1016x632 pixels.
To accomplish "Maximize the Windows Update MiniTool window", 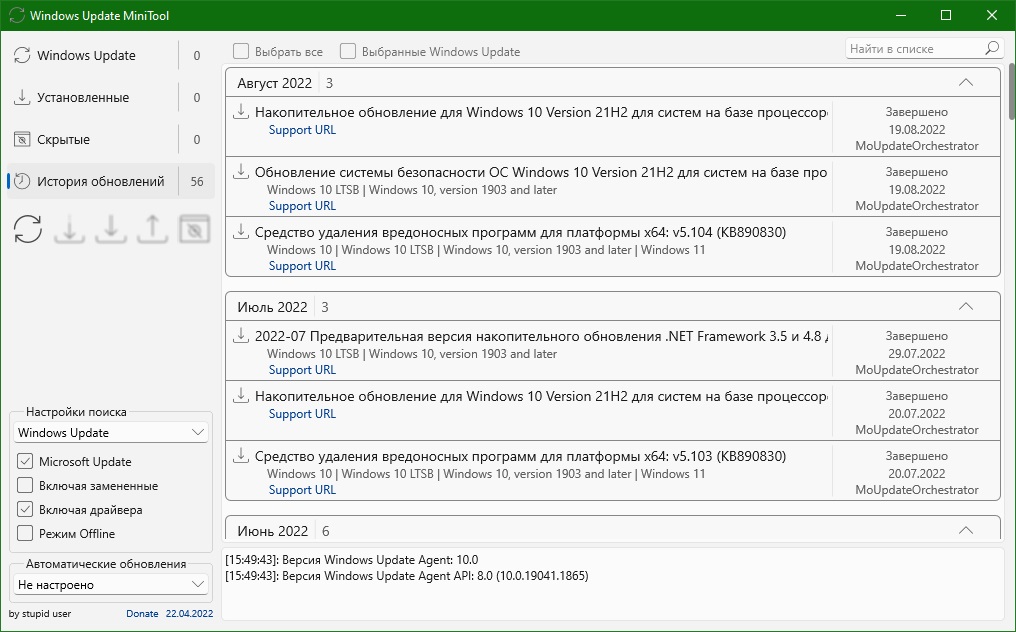I will pos(946,15).
